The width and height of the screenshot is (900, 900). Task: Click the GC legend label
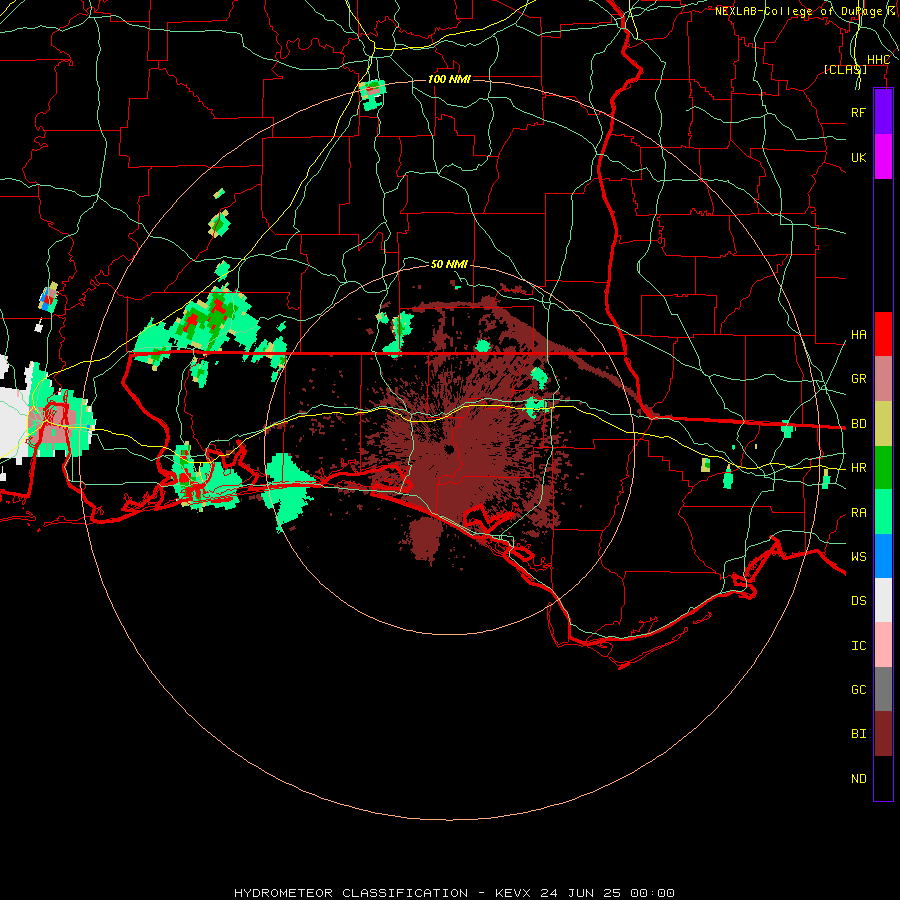(x=858, y=689)
